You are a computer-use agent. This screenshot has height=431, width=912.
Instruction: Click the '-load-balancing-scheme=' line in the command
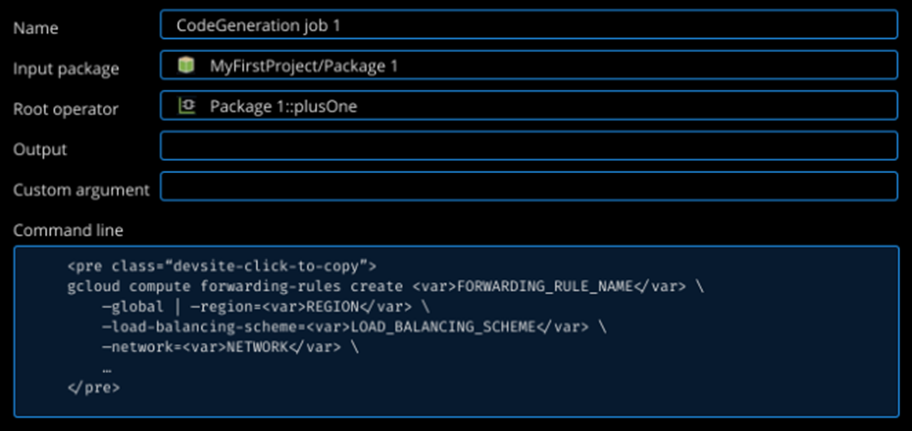(354, 327)
